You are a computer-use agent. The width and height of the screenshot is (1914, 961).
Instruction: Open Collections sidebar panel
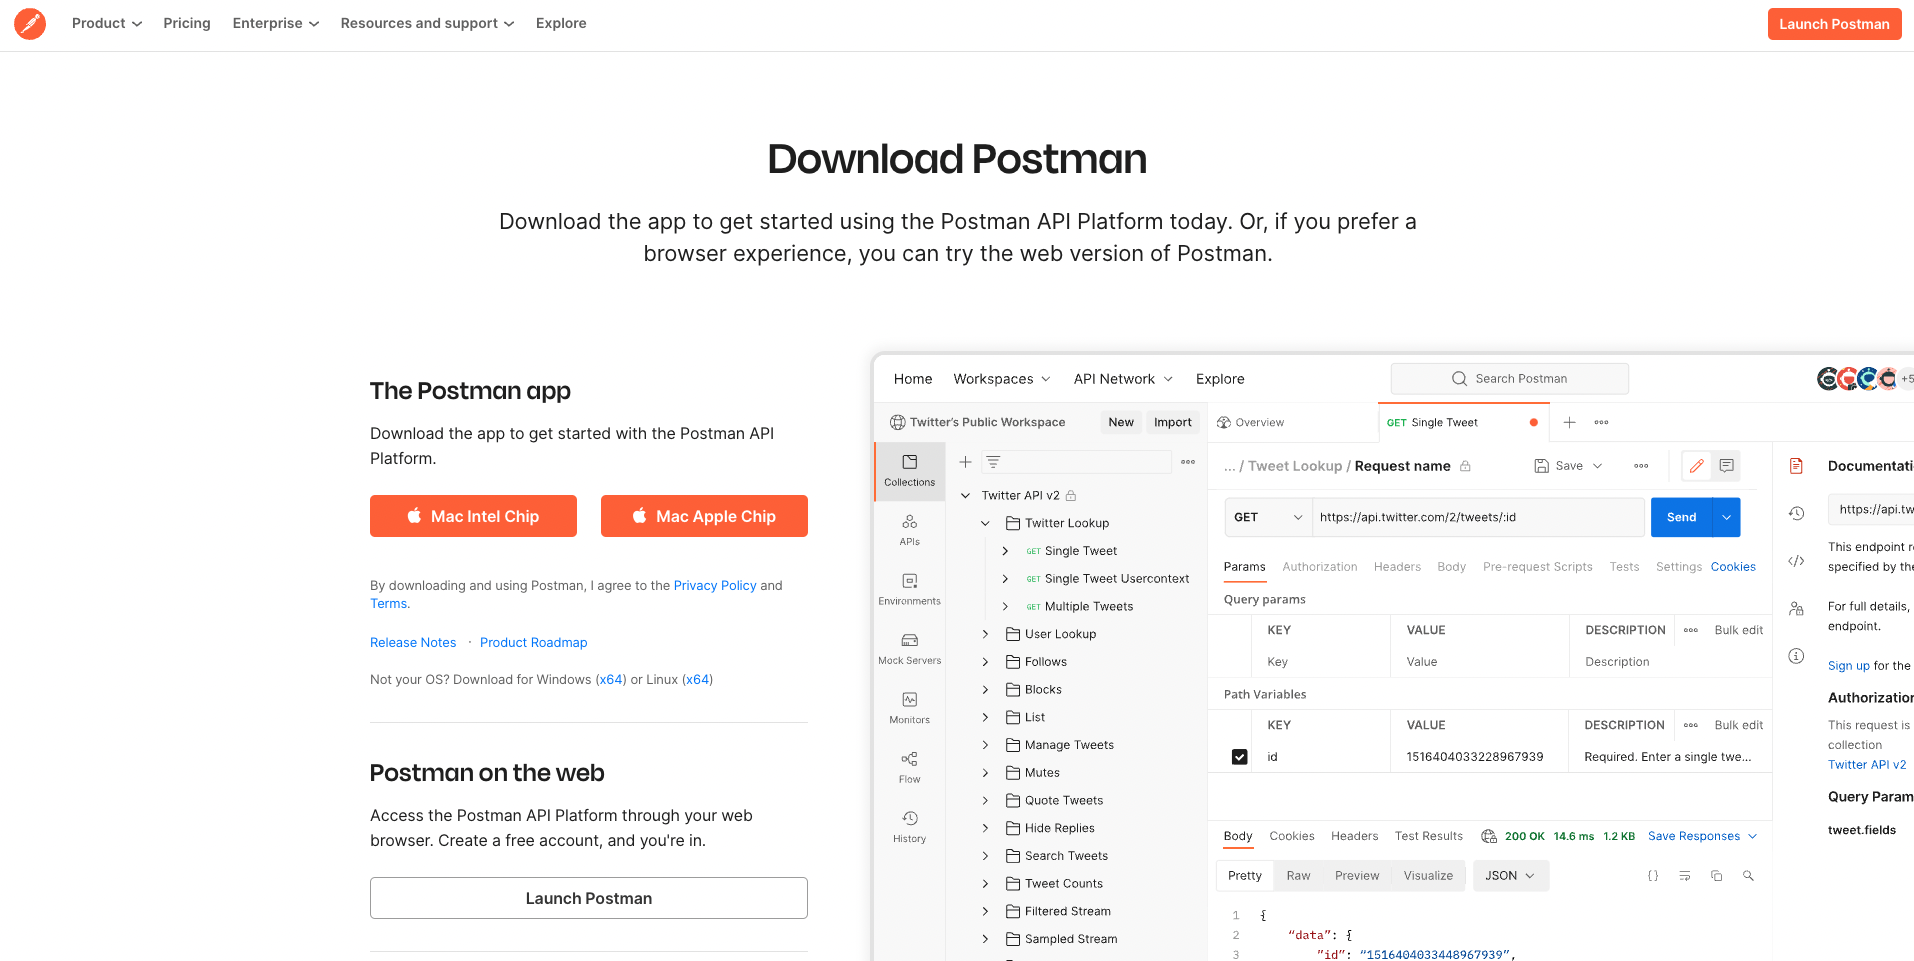pos(910,471)
